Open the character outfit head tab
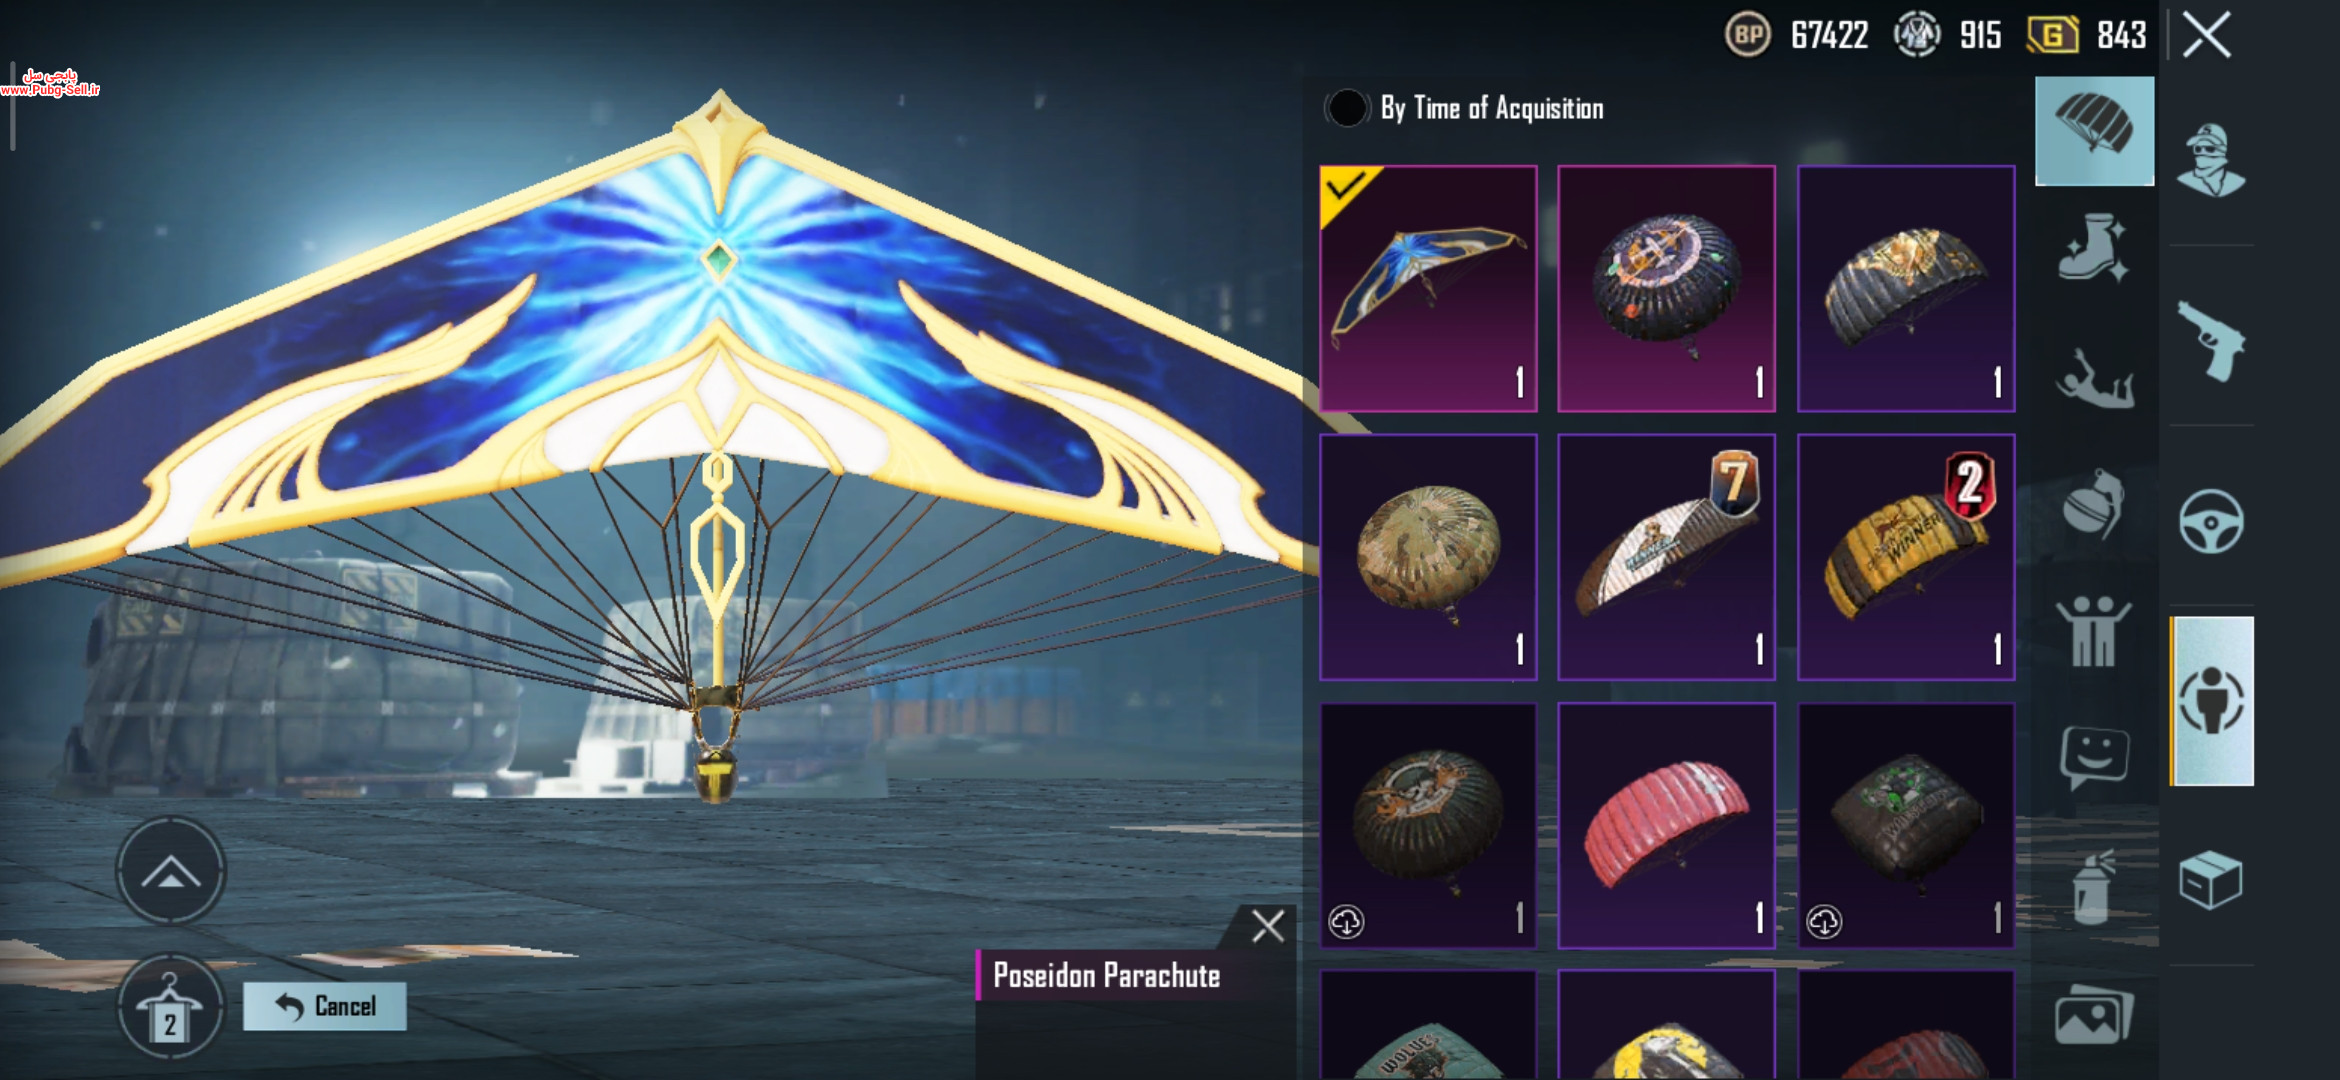2340x1080 pixels. [x=2210, y=160]
